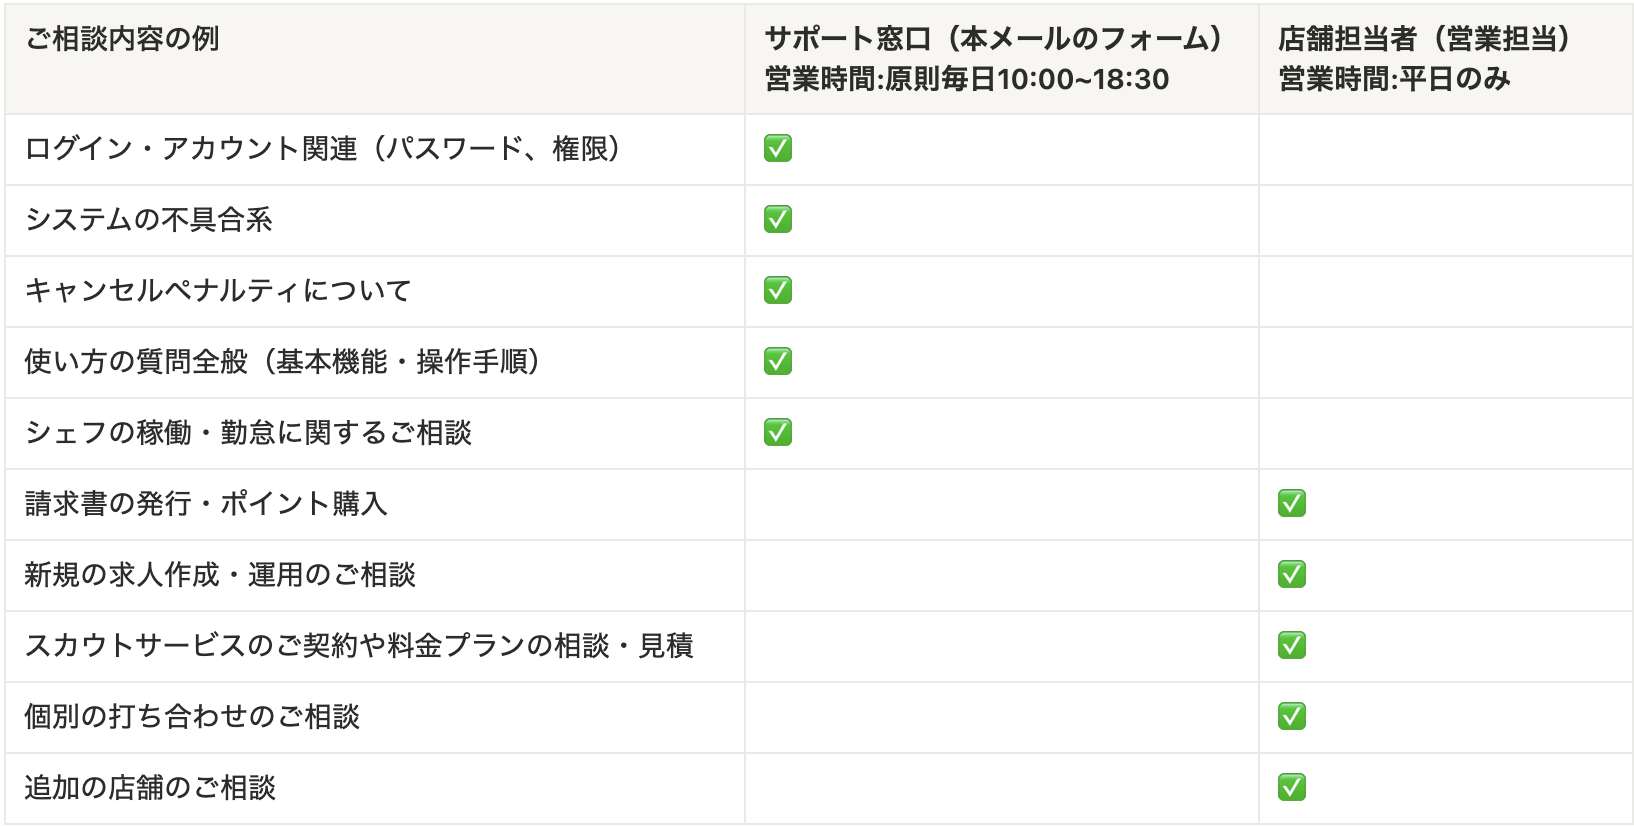Click the checkmark in the 使い方の質問全般 row
The height and width of the screenshot is (826, 1634).
coord(778,362)
